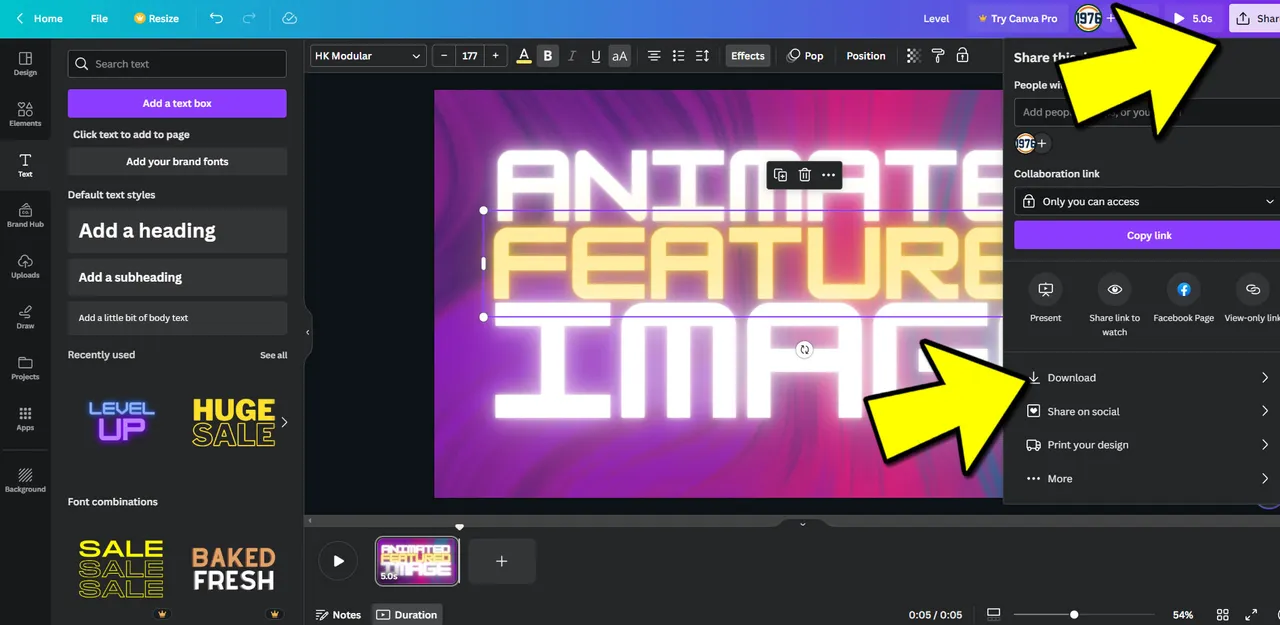
Task: Click the font size field 177
Action: pyautogui.click(x=470, y=56)
